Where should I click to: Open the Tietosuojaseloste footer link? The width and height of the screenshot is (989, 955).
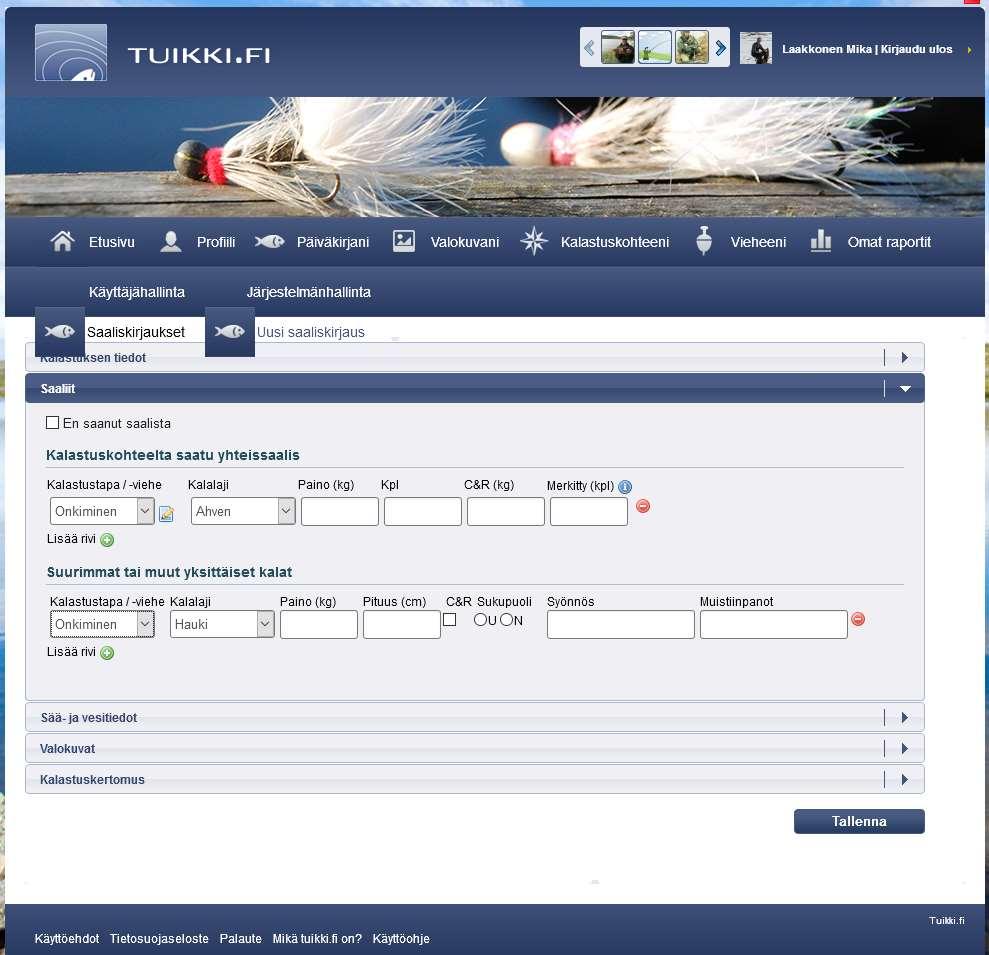point(159,939)
